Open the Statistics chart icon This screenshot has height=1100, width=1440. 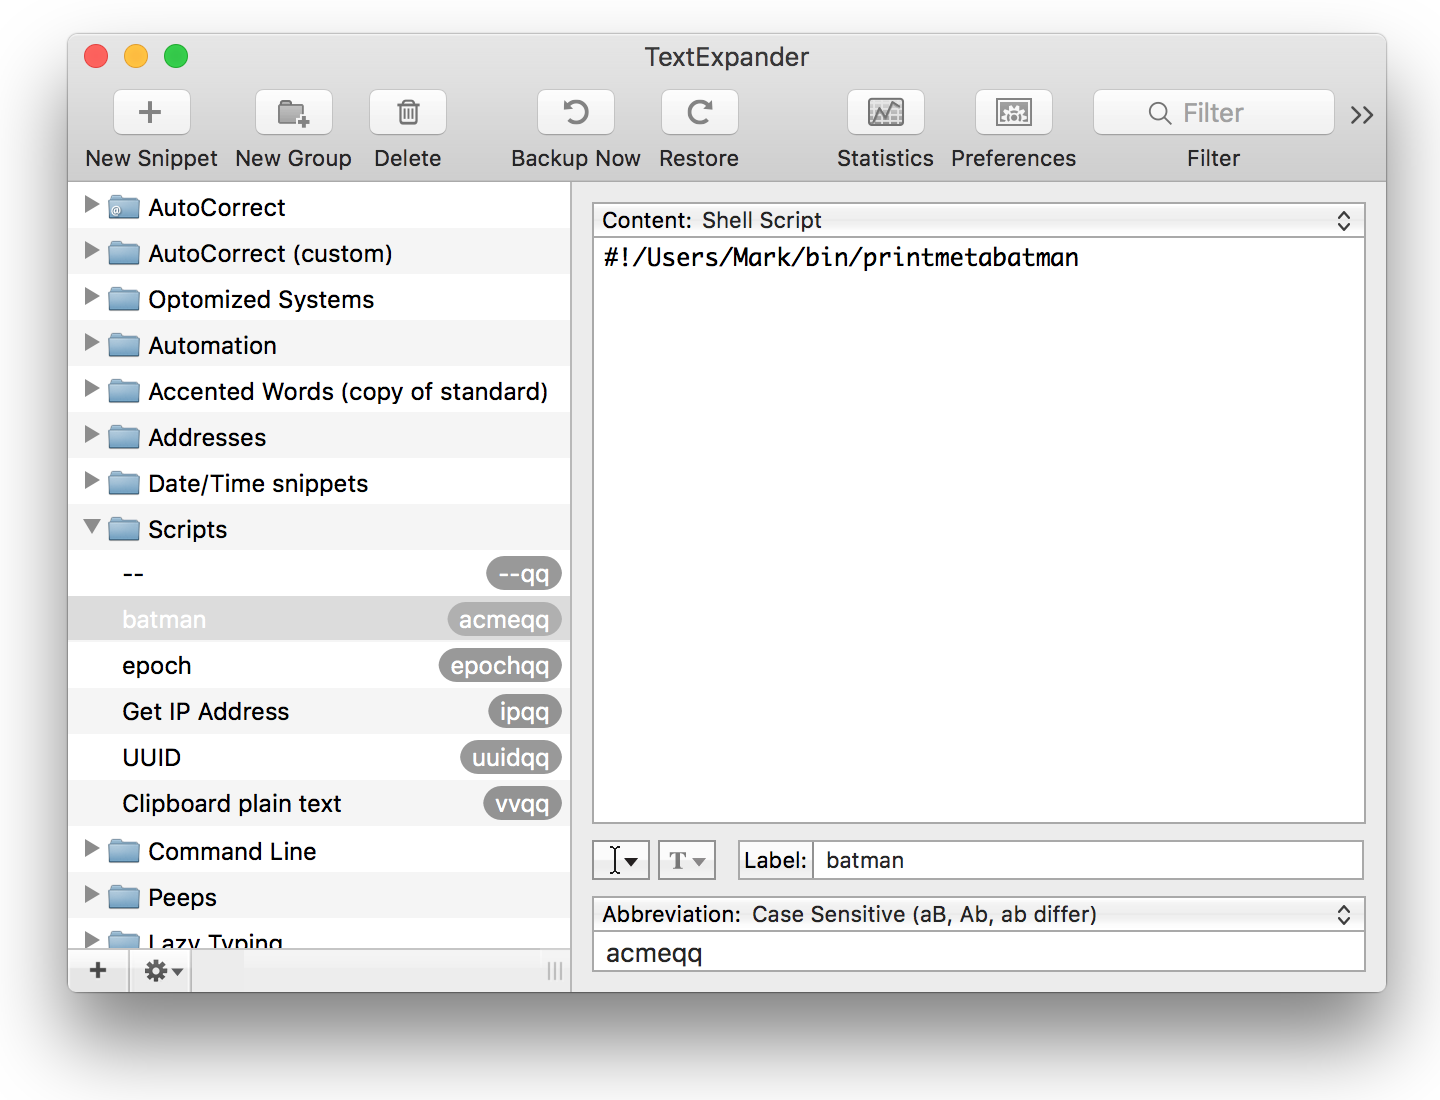click(x=885, y=112)
